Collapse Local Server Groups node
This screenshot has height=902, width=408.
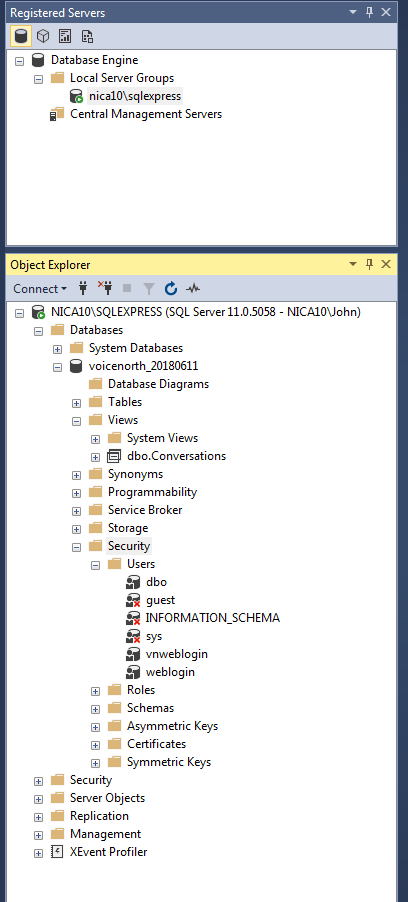[x=39, y=78]
